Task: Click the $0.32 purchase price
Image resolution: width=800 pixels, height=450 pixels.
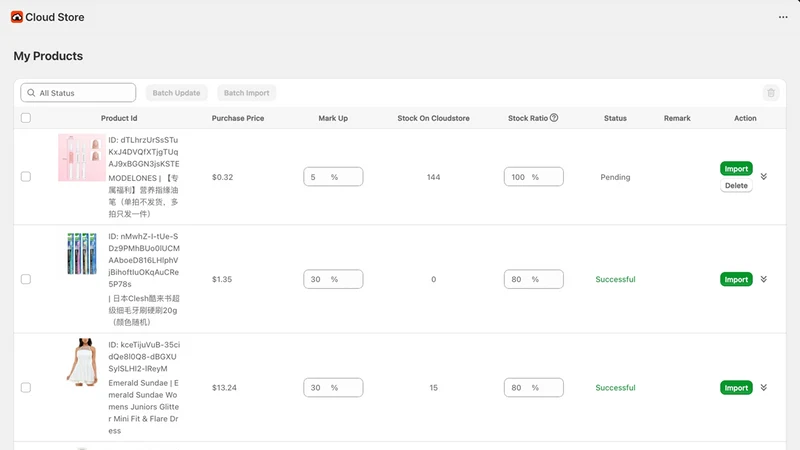Action: pyautogui.click(x=222, y=177)
